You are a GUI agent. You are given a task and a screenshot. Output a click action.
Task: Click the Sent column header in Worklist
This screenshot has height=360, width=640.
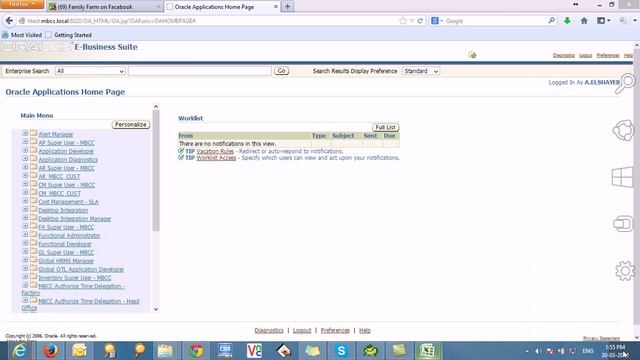(x=370, y=136)
